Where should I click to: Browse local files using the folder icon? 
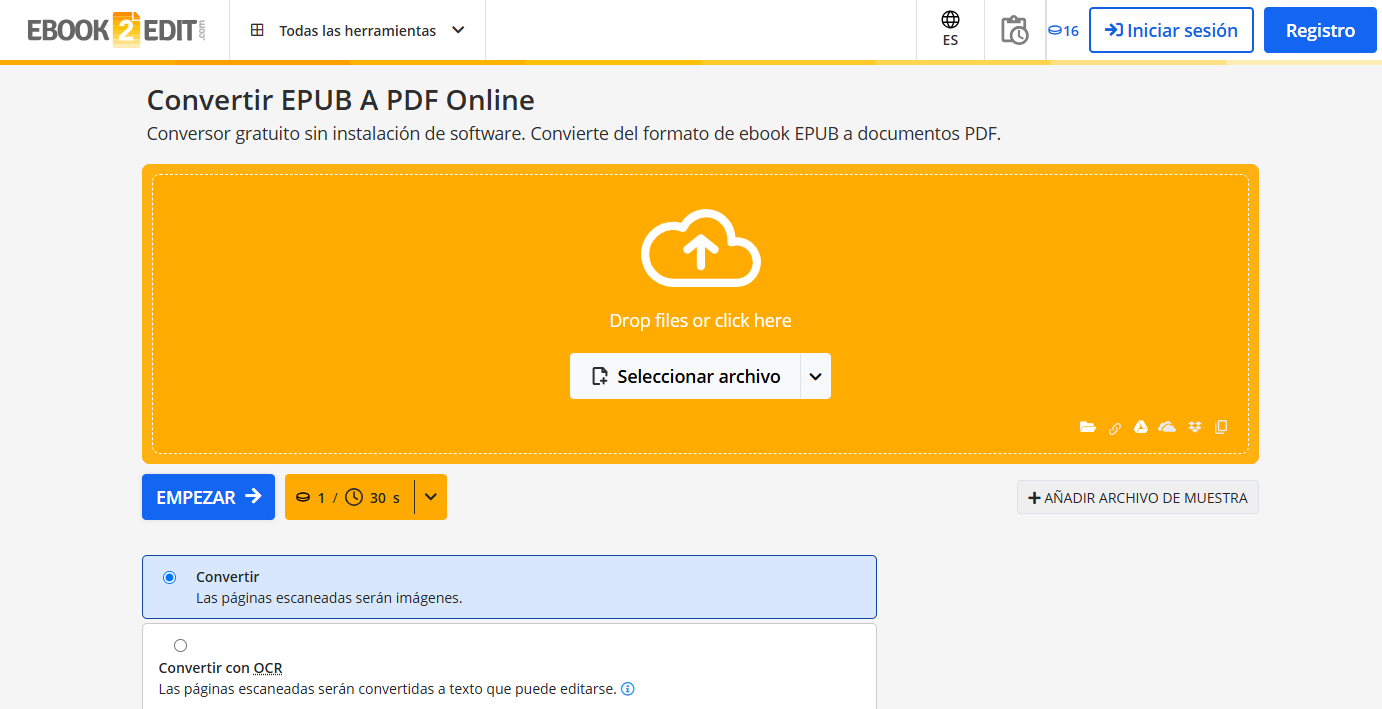1088,427
